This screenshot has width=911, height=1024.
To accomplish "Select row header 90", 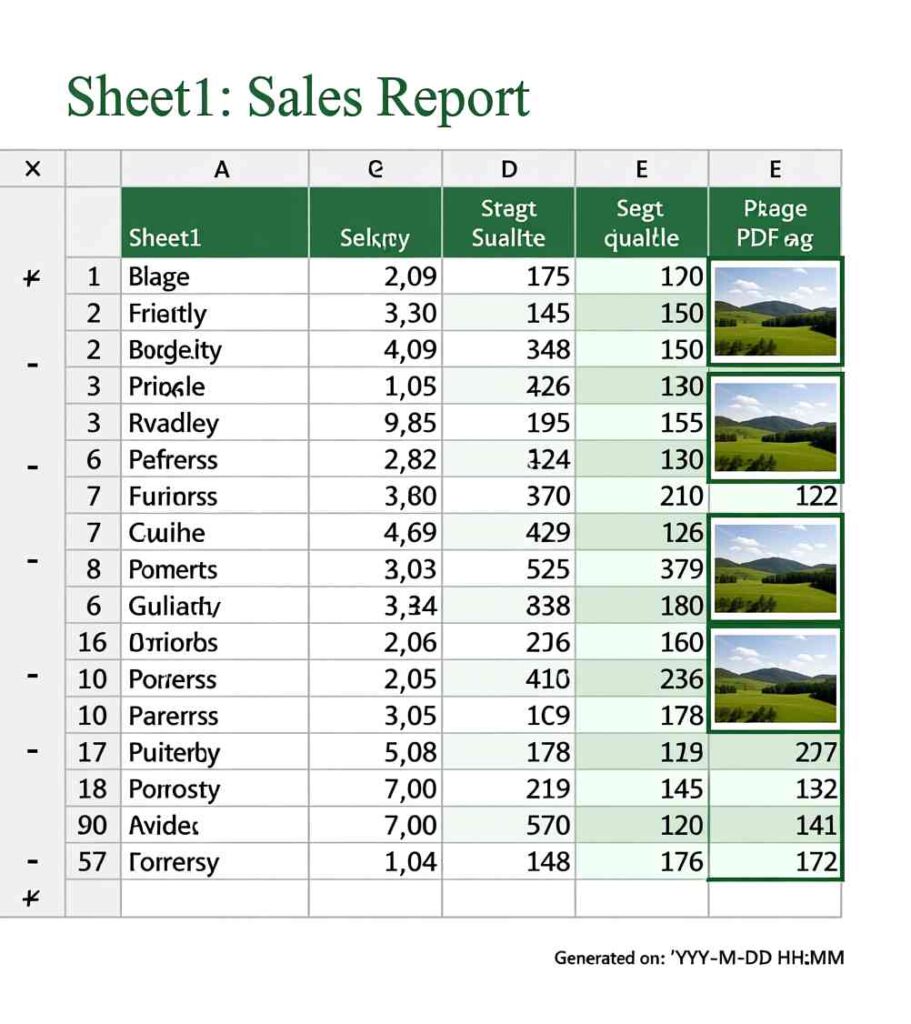I will click(x=93, y=825).
